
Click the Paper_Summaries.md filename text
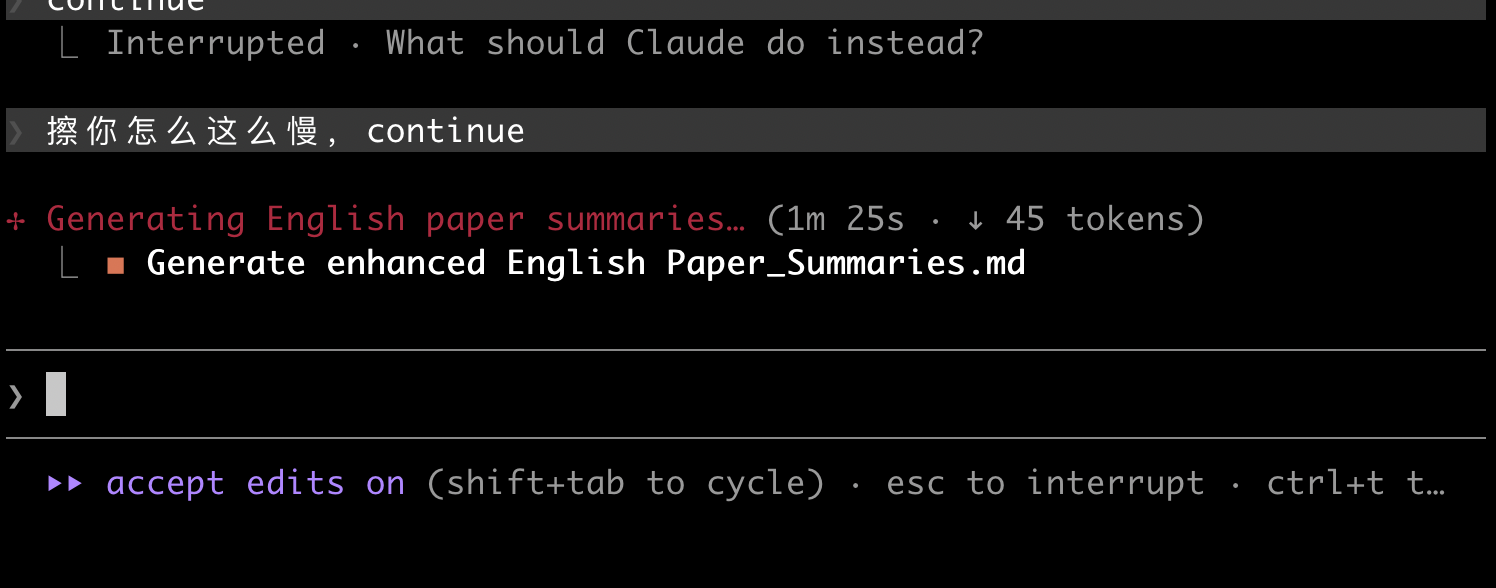(x=846, y=264)
